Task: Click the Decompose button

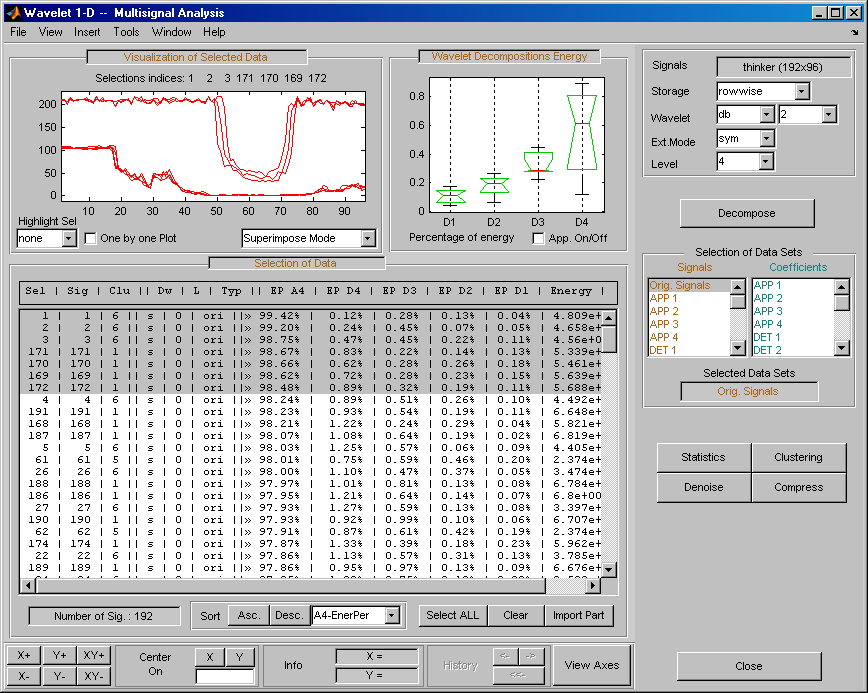Action: pyautogui.click(x=747, y=213)
